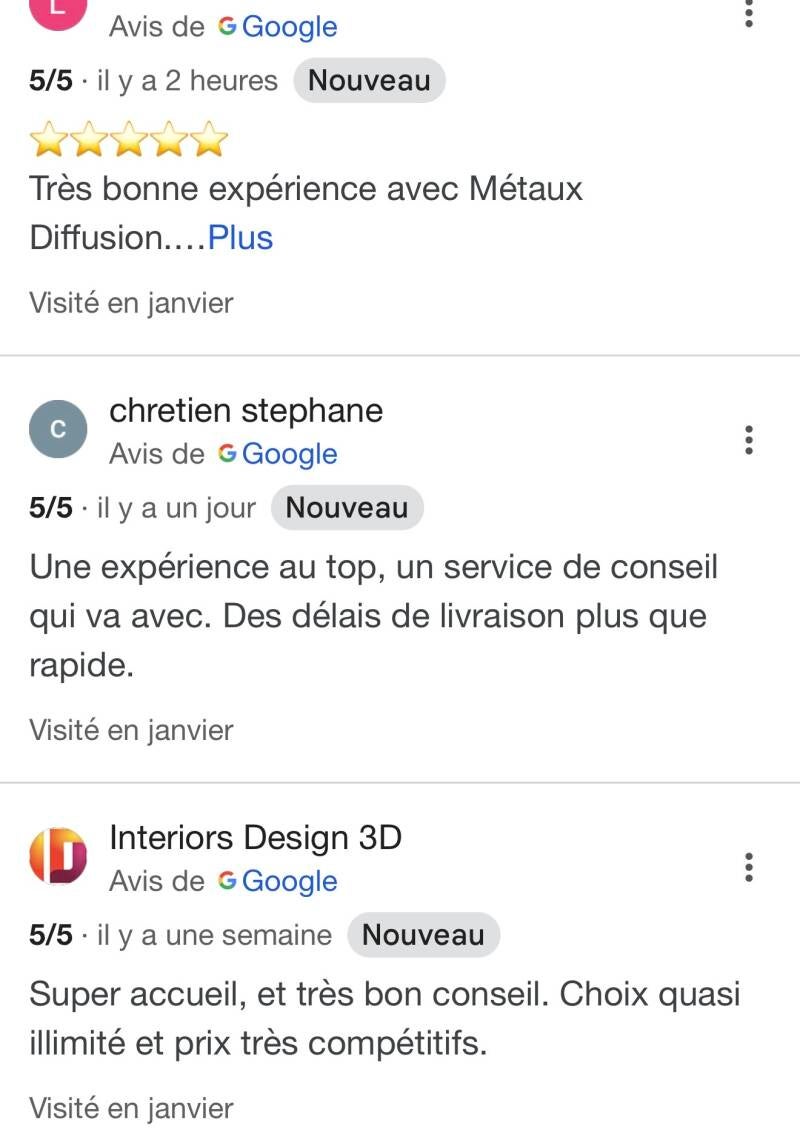Click the Google link under Interiors Design 3D

pos(290,881)
